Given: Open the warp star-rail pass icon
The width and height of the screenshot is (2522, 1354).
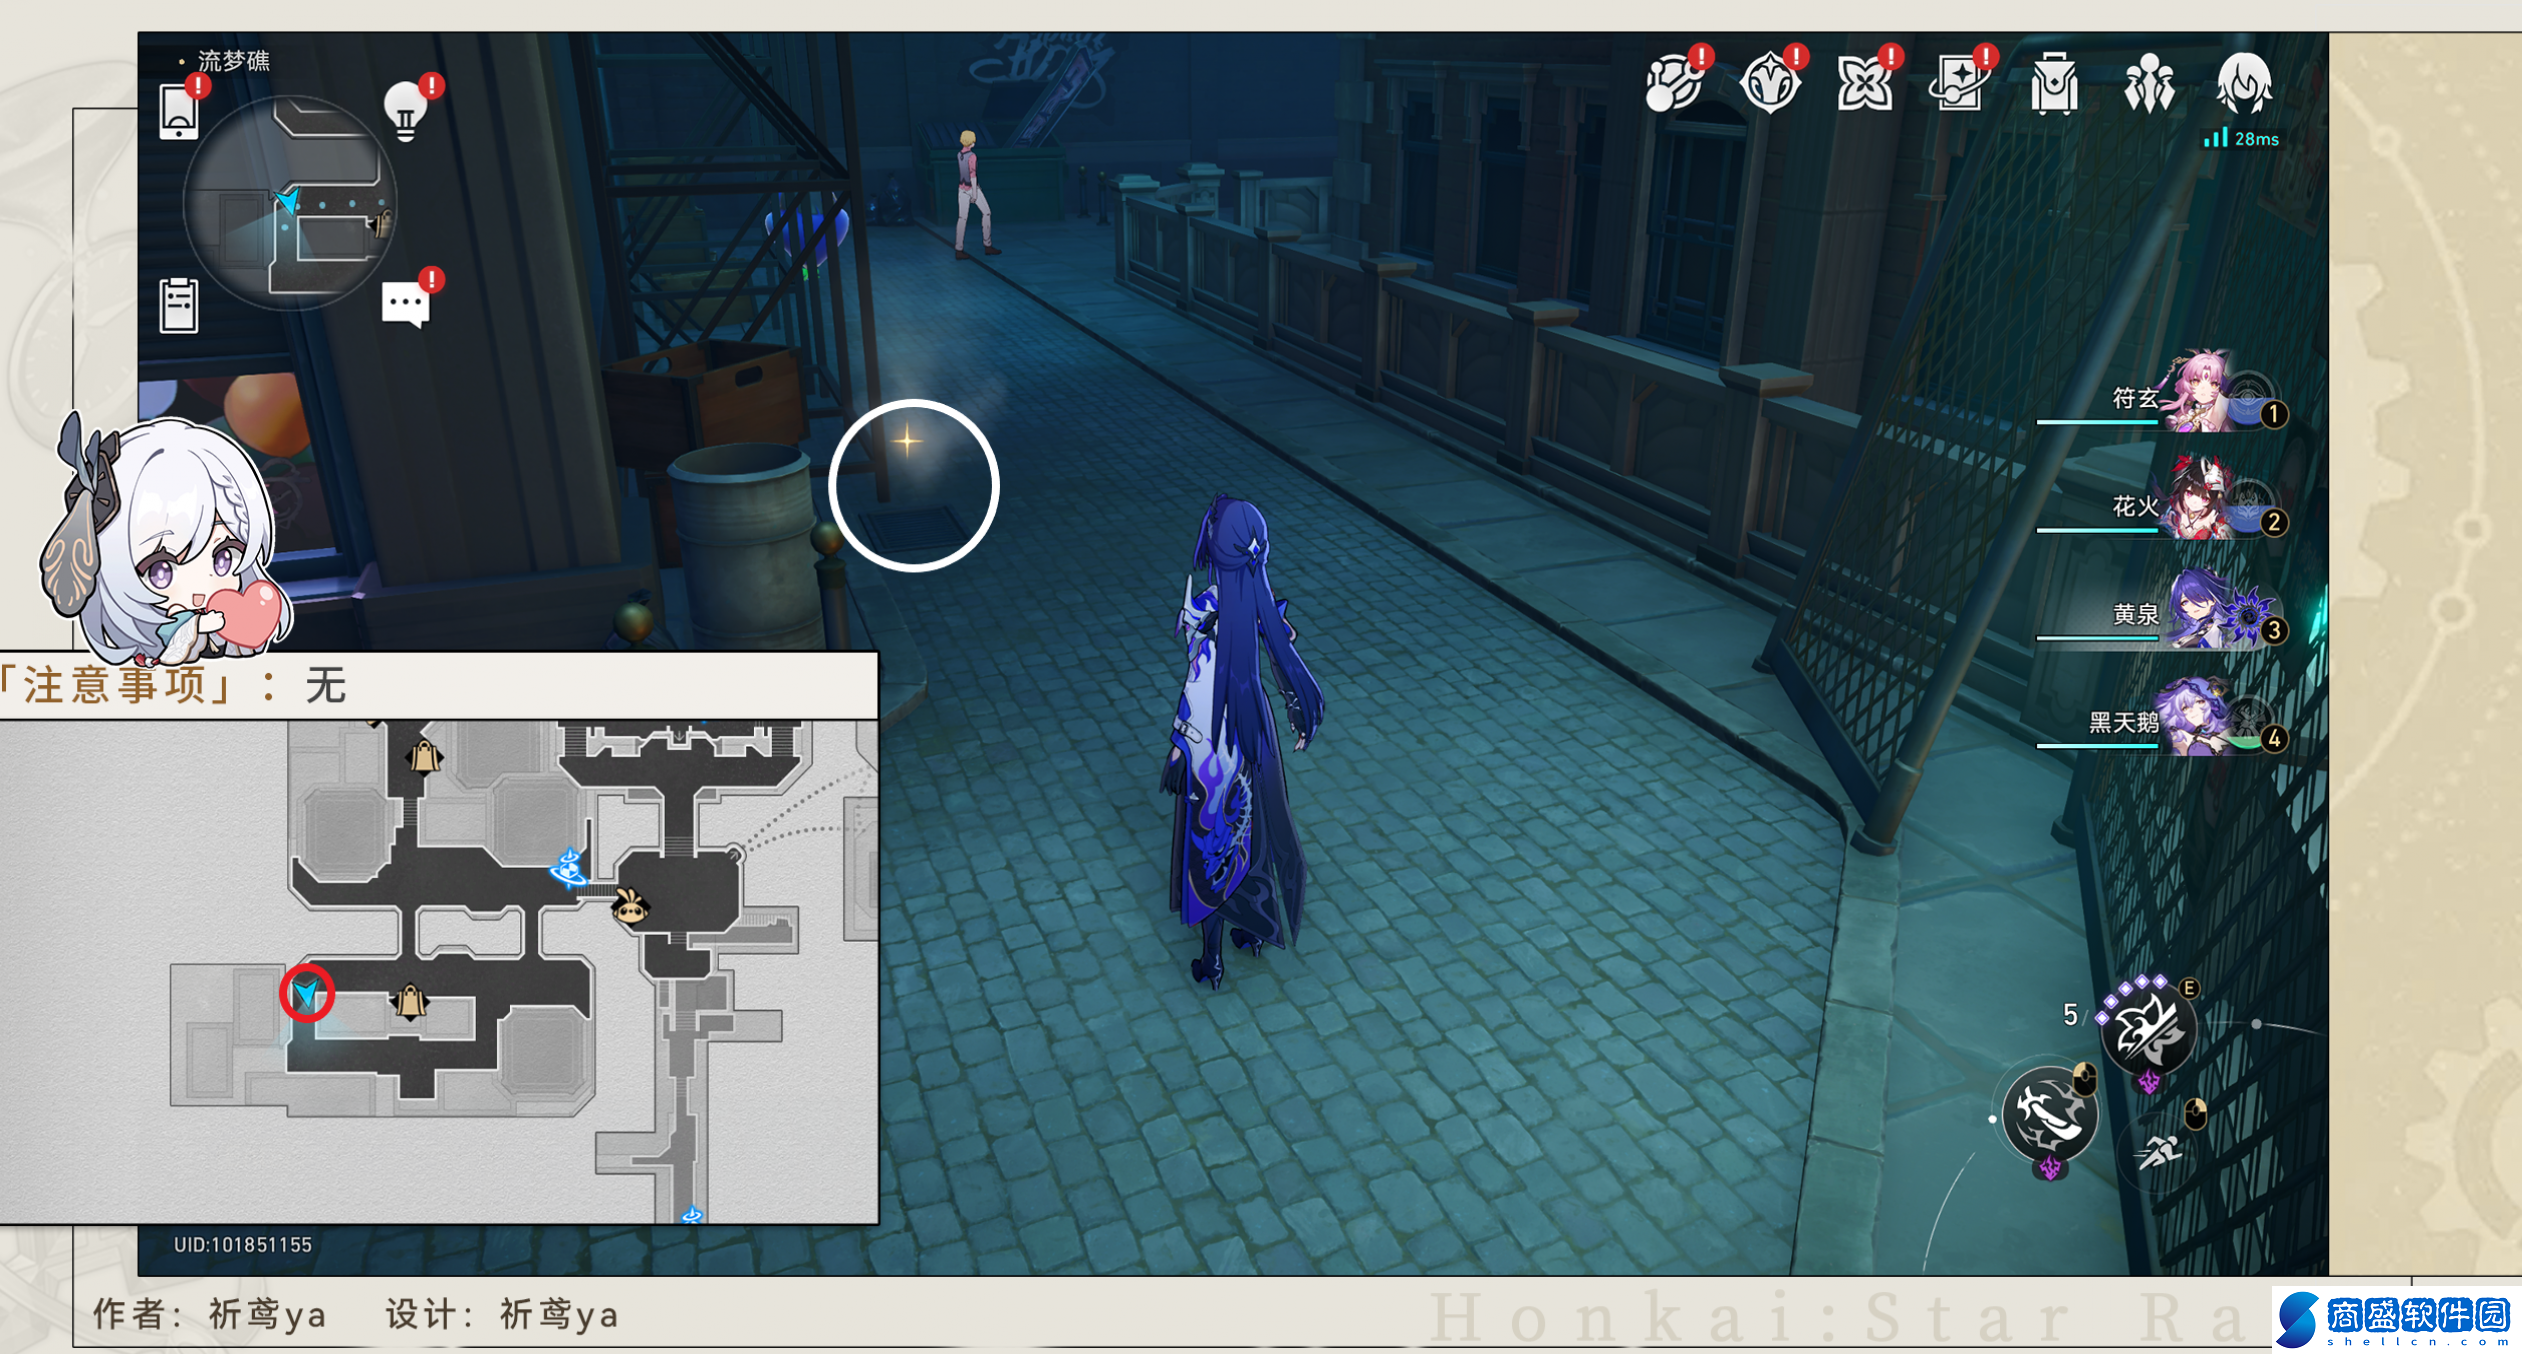Looking at the screenshot, I should tap(1959, 84).
